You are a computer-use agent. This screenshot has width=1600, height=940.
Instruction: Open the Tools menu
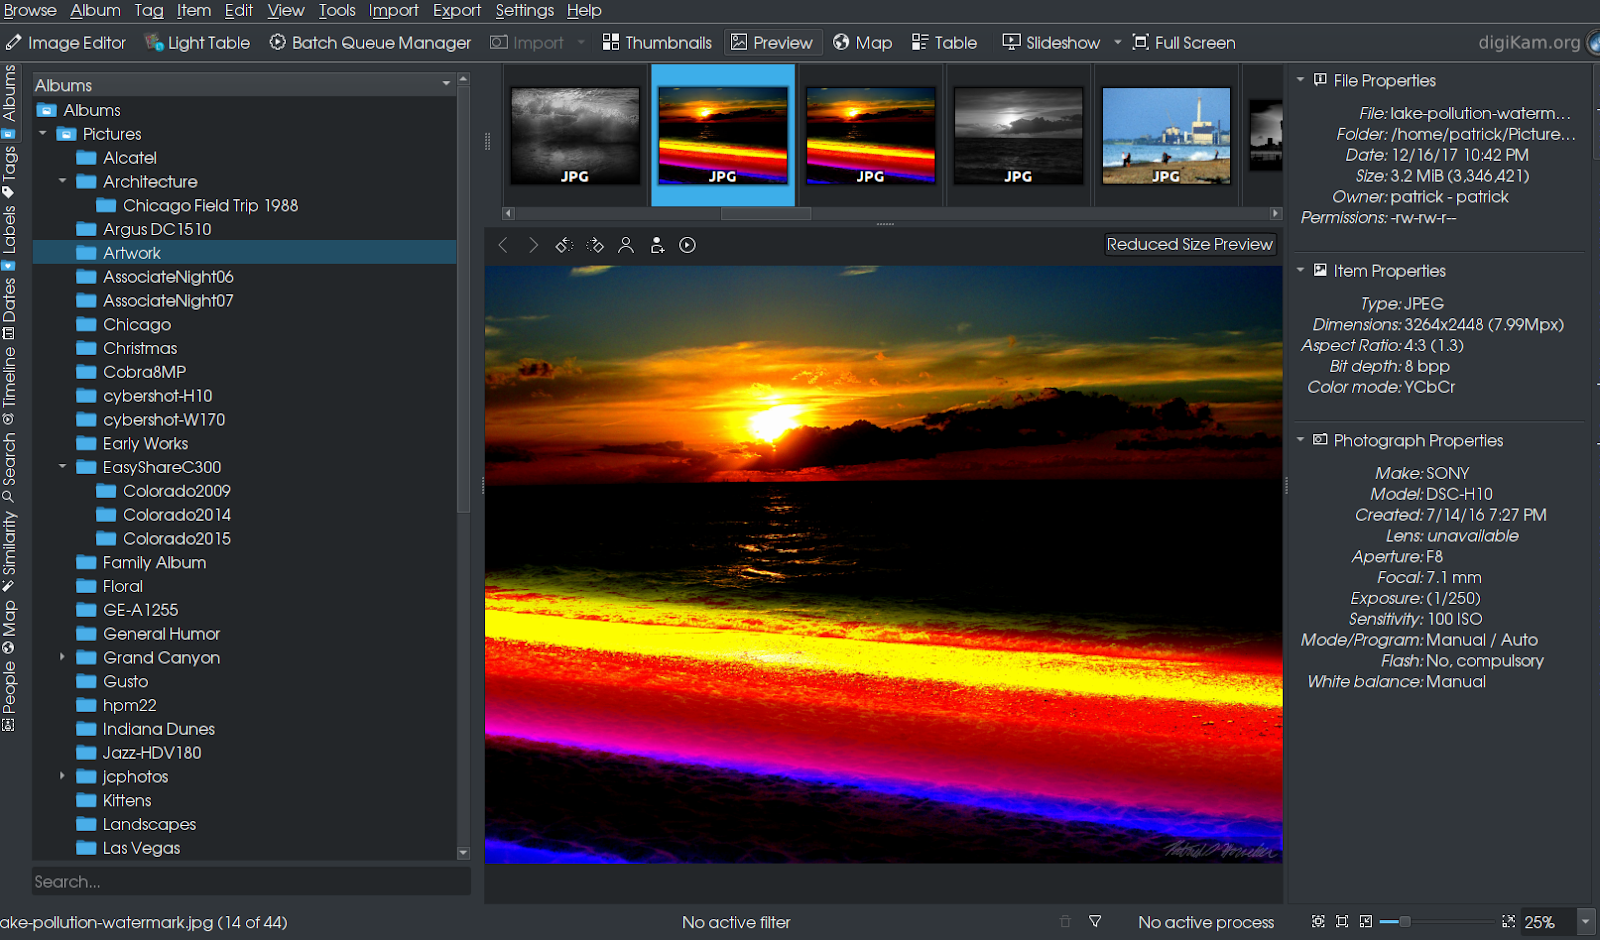337,10
